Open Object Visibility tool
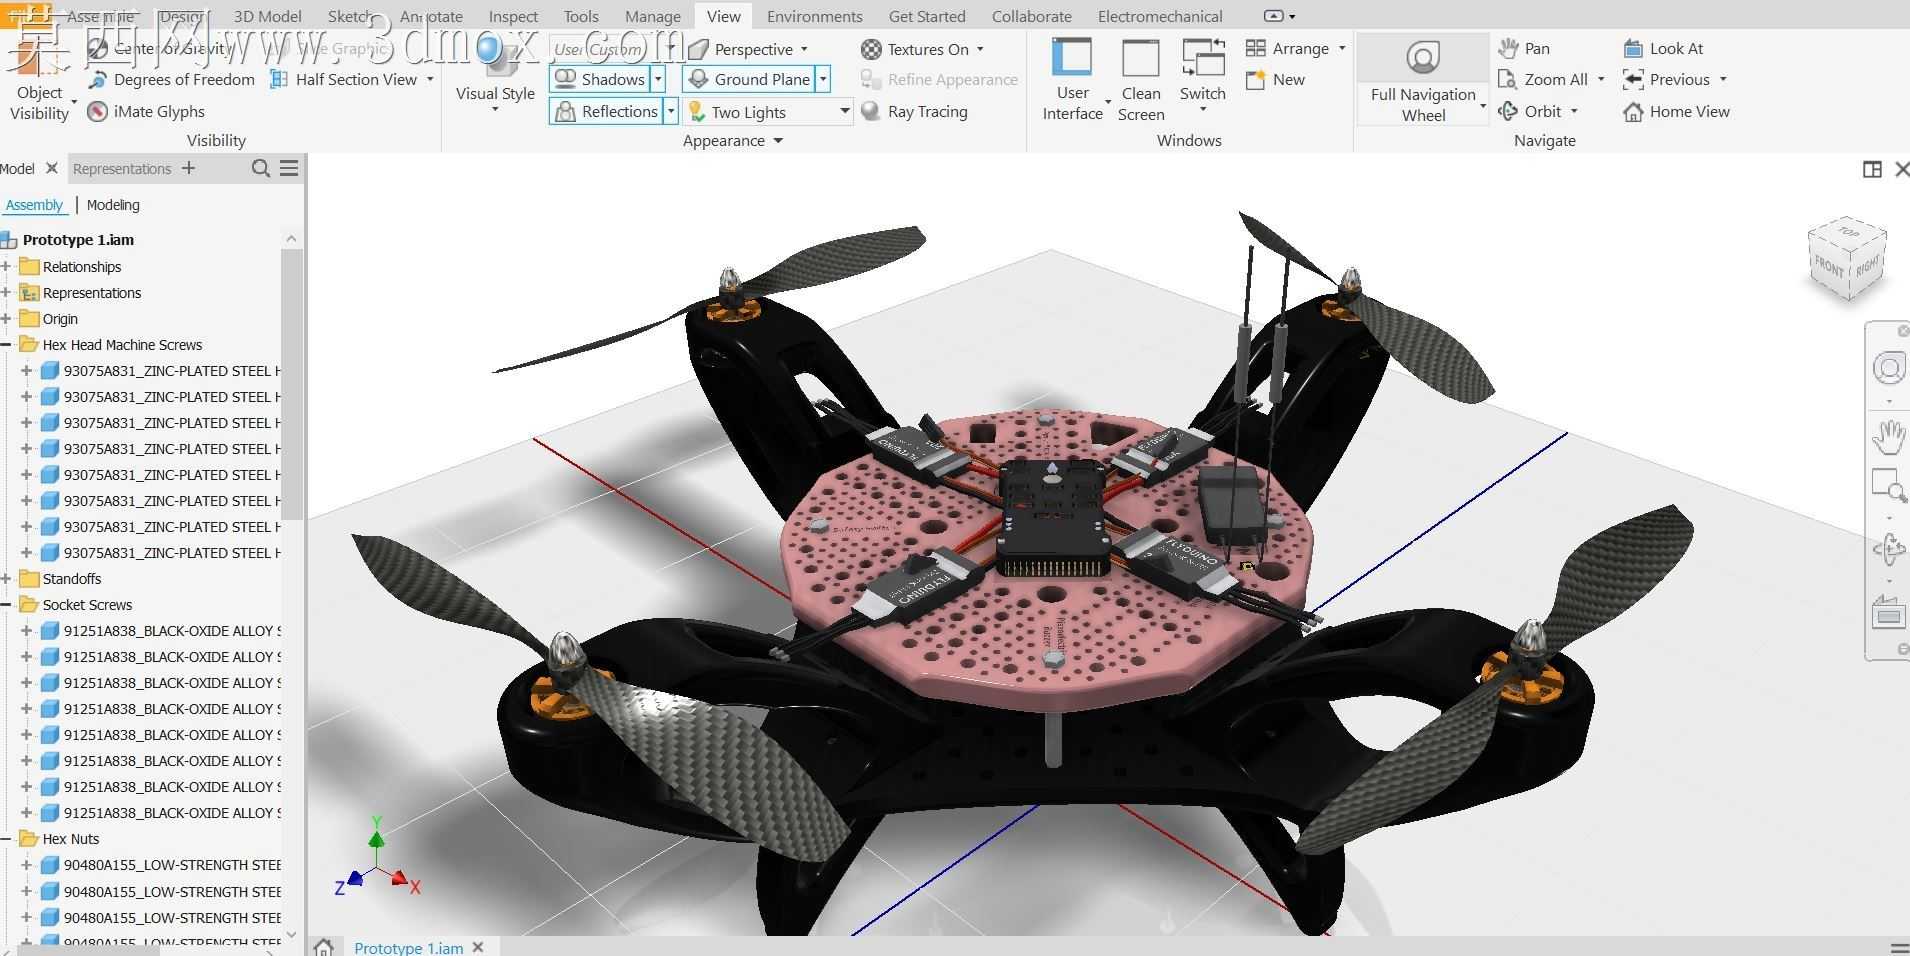The width and height of the screenshot is (1910, 956). [40, 80]
